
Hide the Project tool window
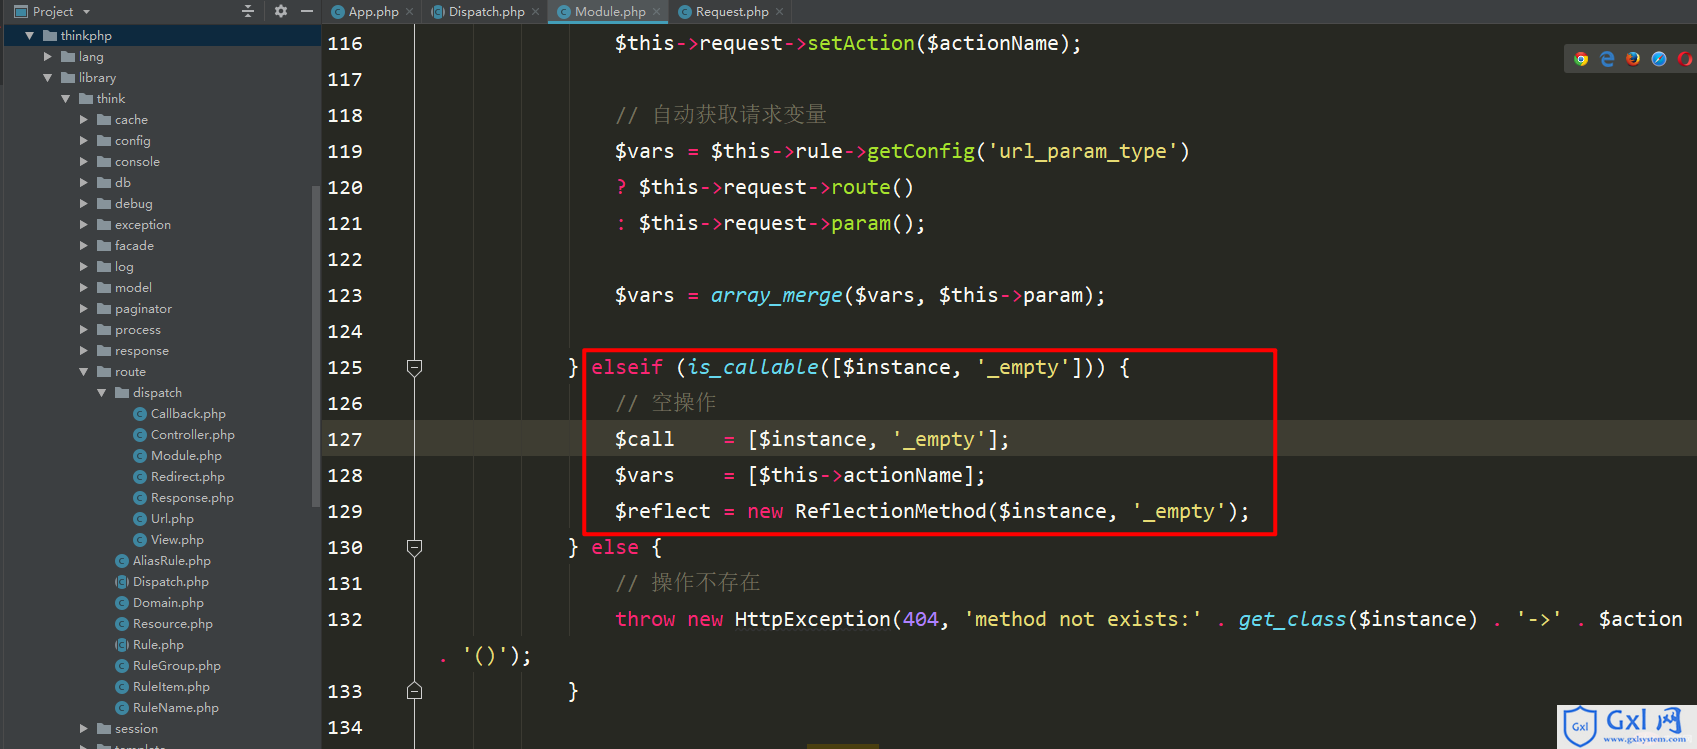(x=307, y=11)
